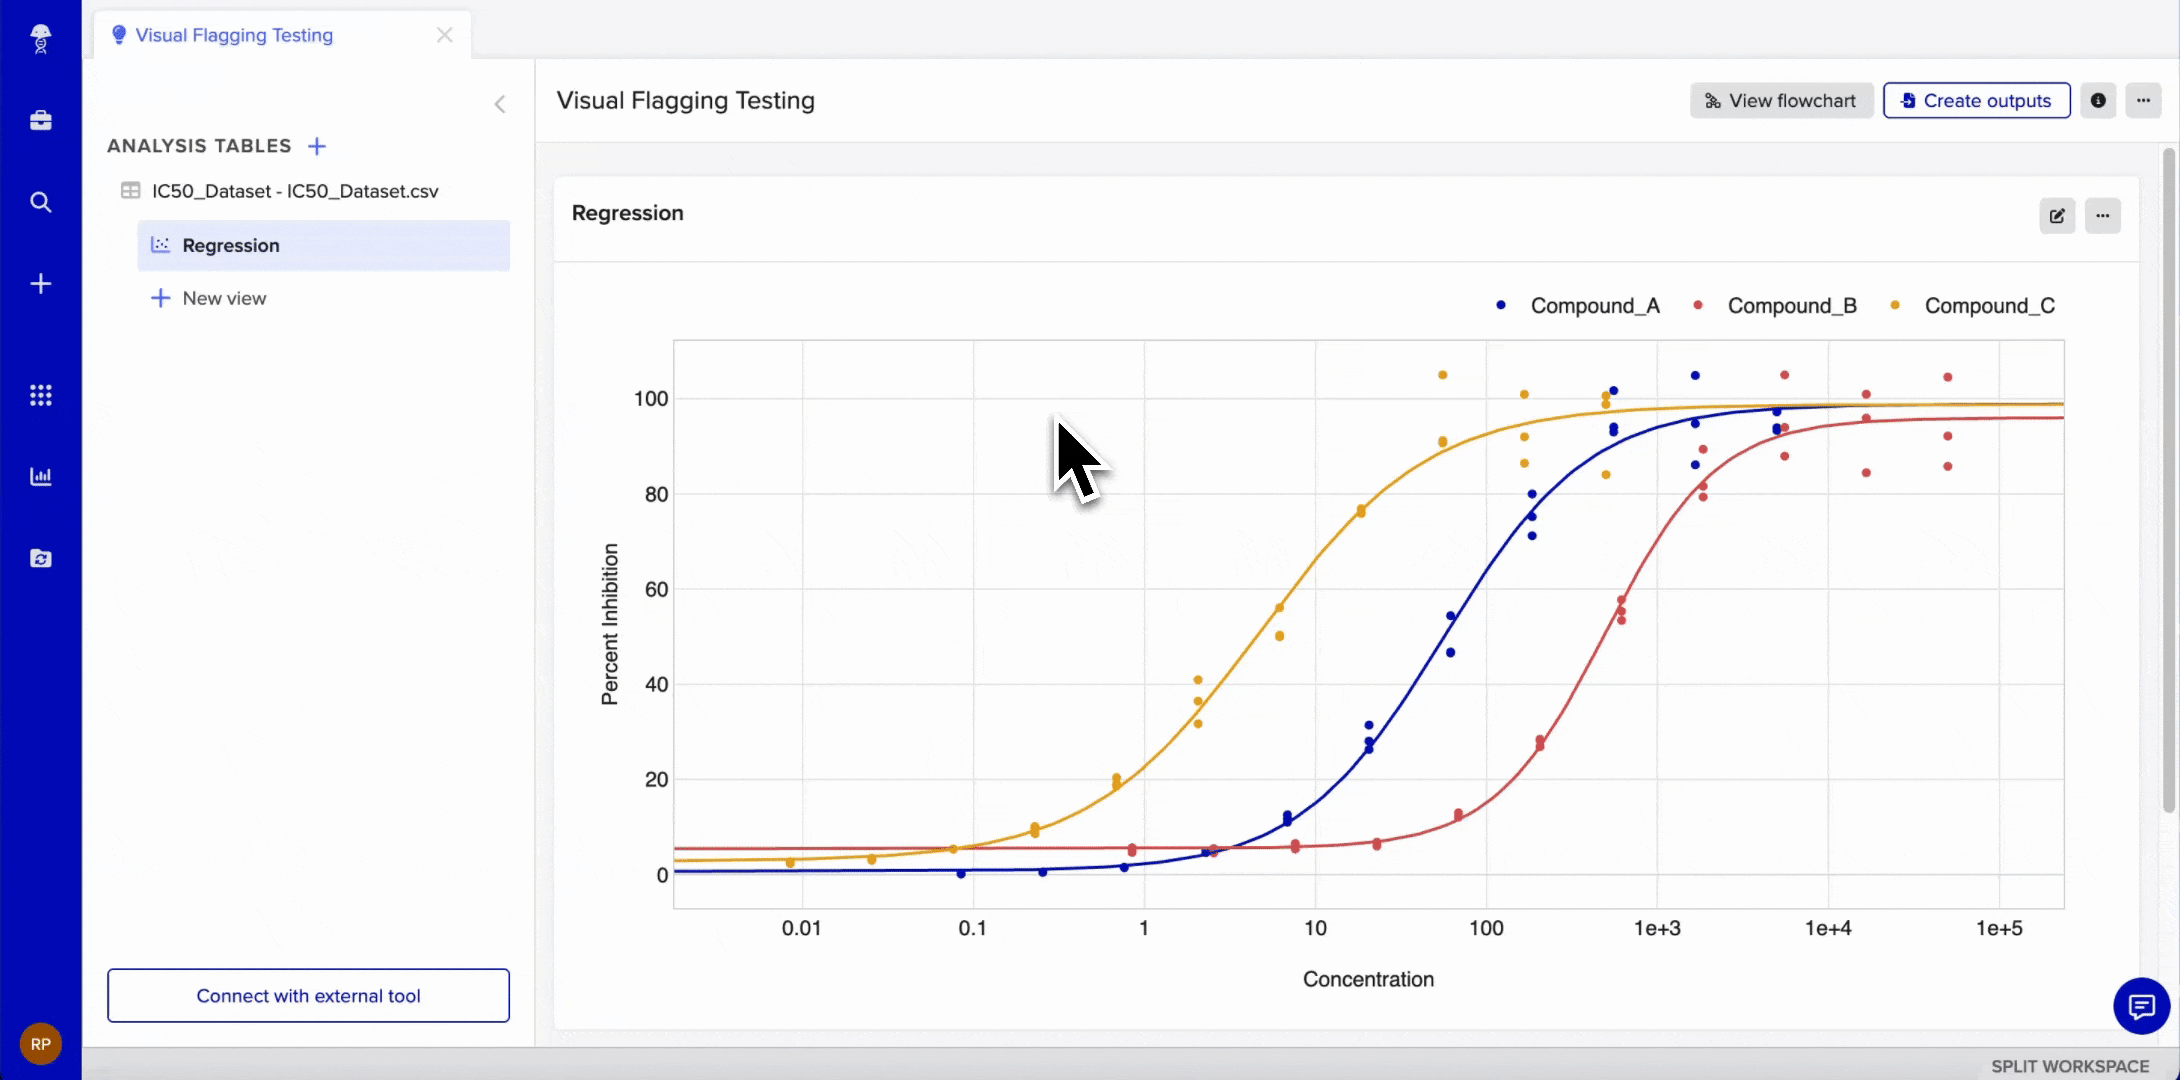Viewport: 2180px width, 1080px height.
Task: Open the Regression panel more options menu
Action: tap(2103, 216)
